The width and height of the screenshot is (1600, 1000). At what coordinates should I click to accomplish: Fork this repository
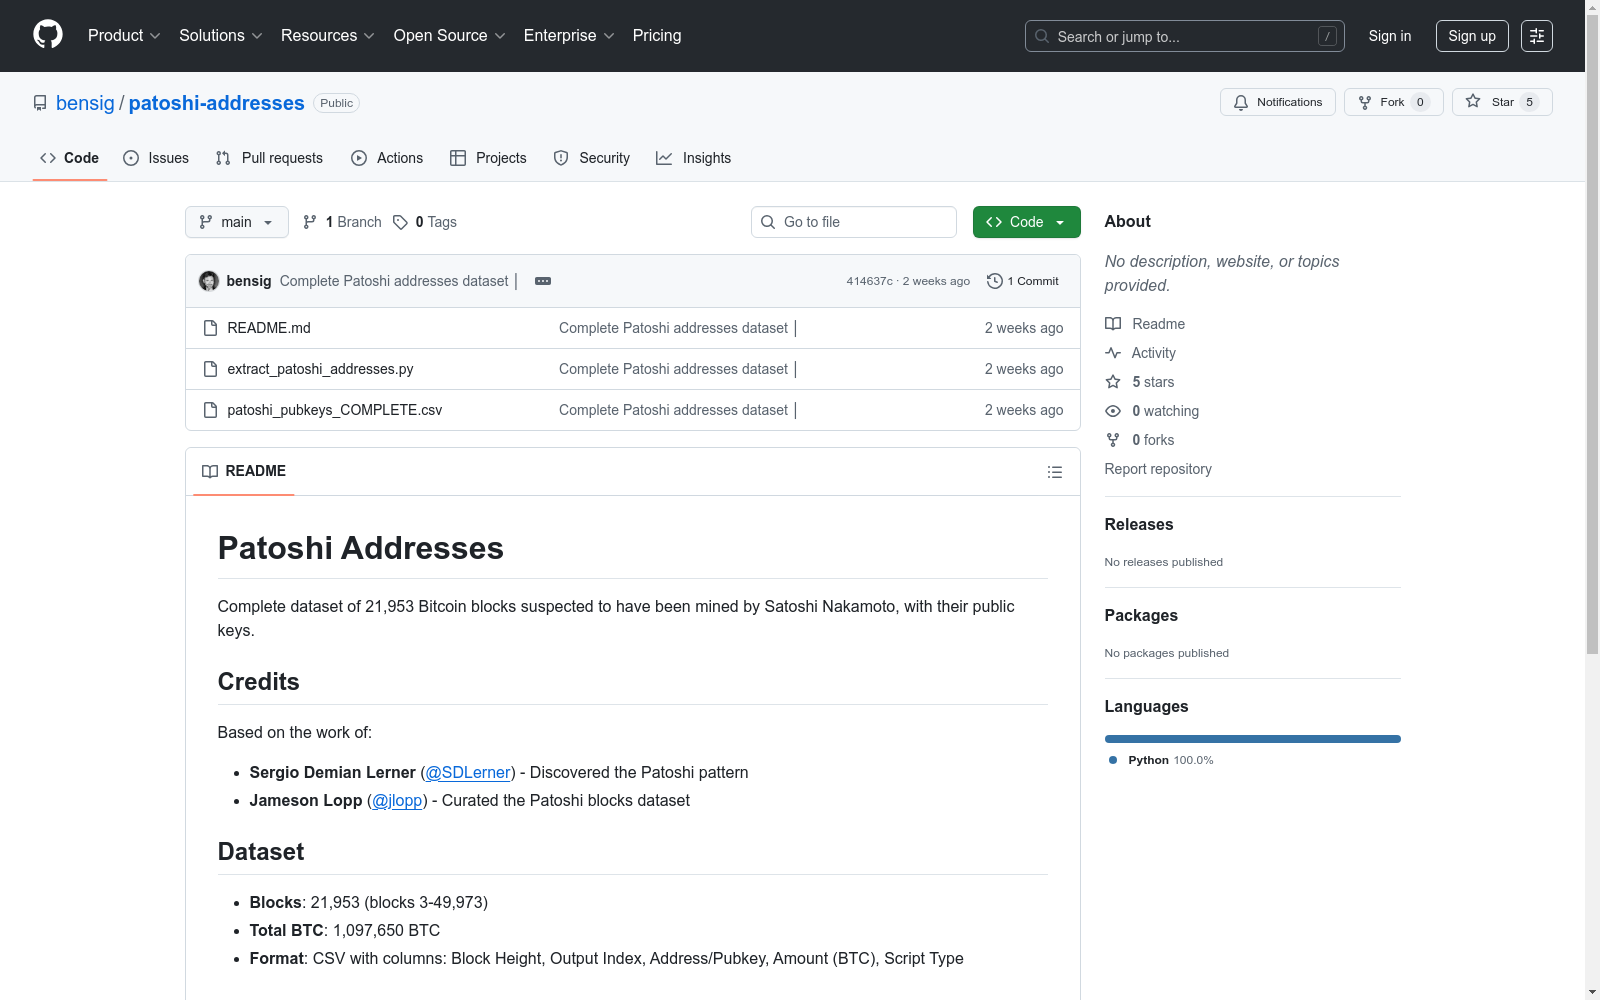click(x=1394, y=102)
